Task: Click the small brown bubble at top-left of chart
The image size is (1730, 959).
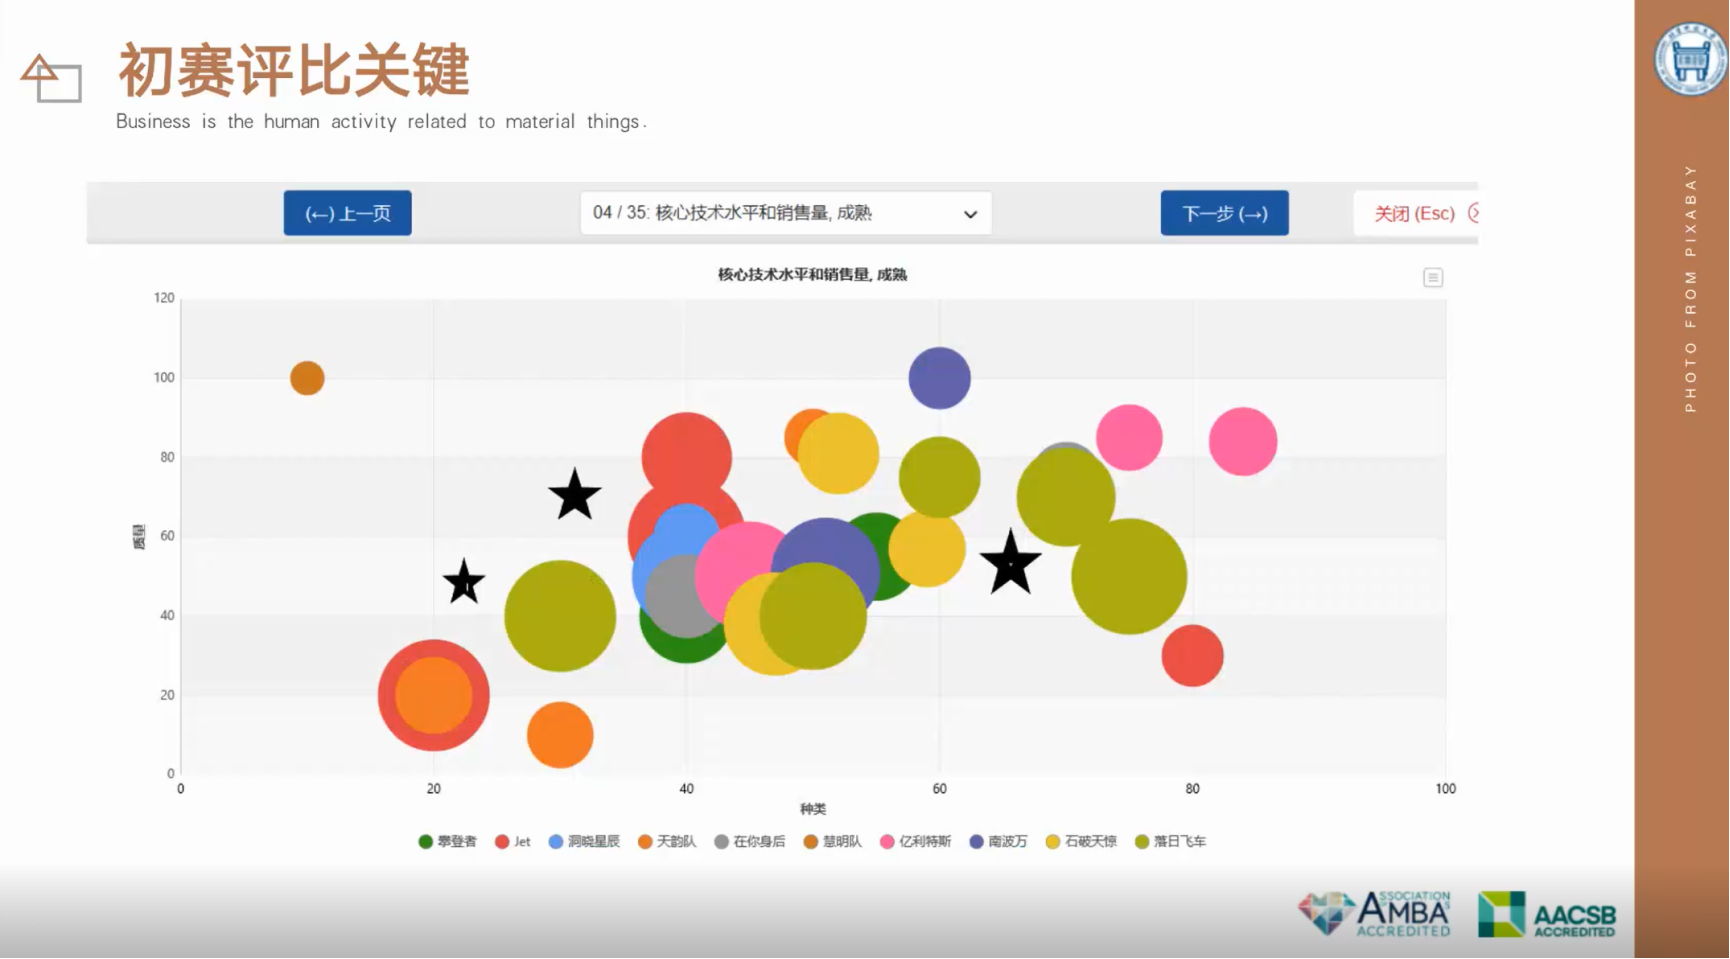Action: point(307,378)
